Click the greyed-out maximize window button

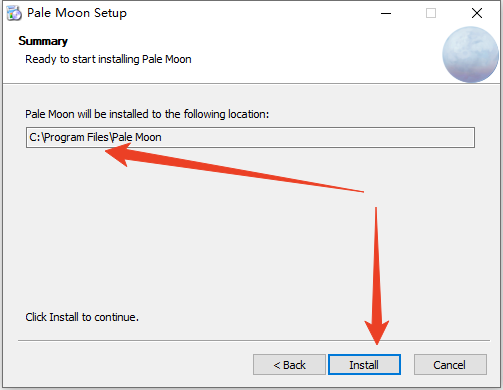click(431, 13)
